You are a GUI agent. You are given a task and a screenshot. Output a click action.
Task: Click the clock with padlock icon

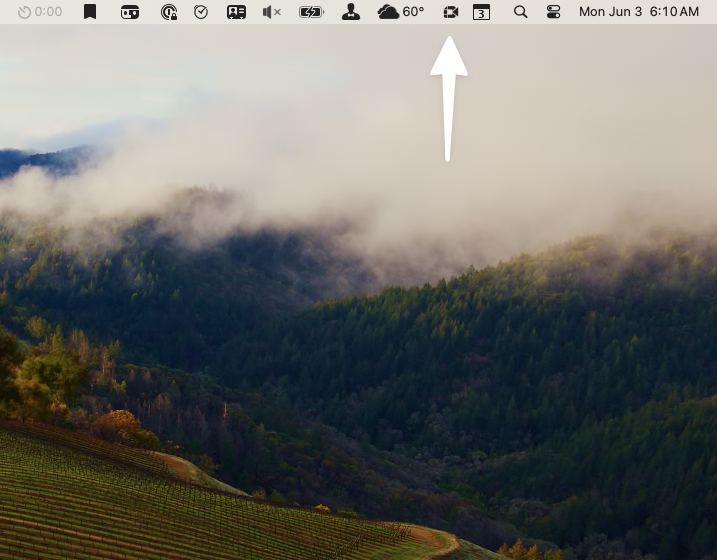pos(169,12)
